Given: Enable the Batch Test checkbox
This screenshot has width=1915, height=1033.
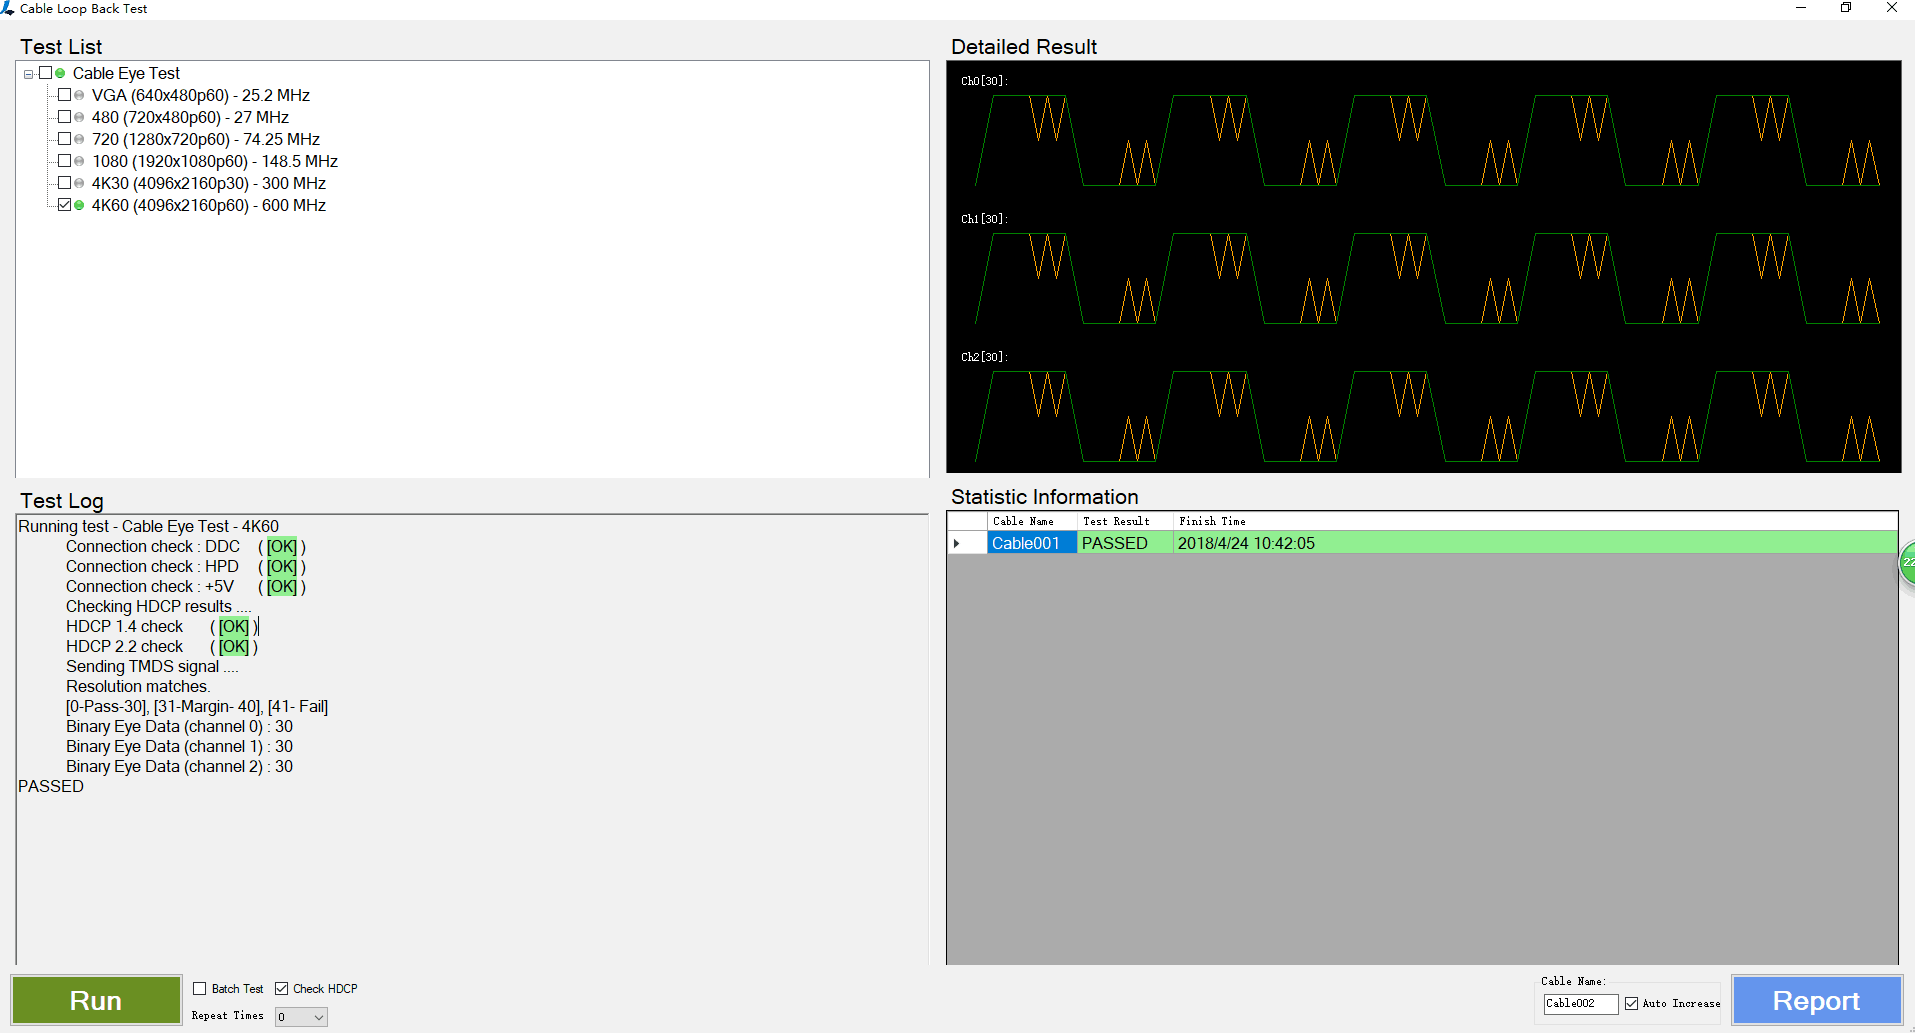Looking at the screenshot, I should (x=200, y=989).
